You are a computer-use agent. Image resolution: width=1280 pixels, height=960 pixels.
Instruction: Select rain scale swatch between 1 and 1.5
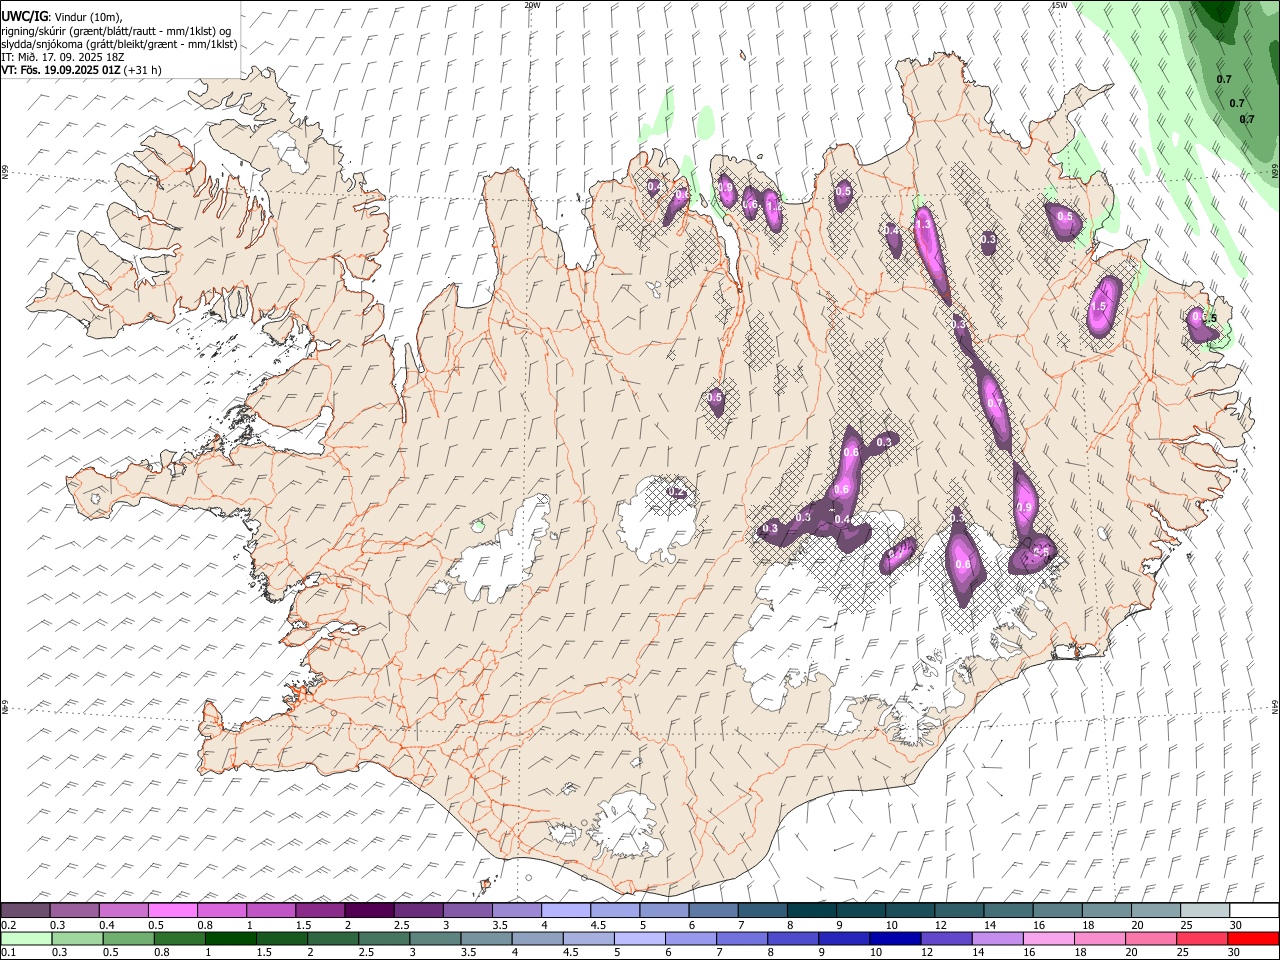(231, 938)
